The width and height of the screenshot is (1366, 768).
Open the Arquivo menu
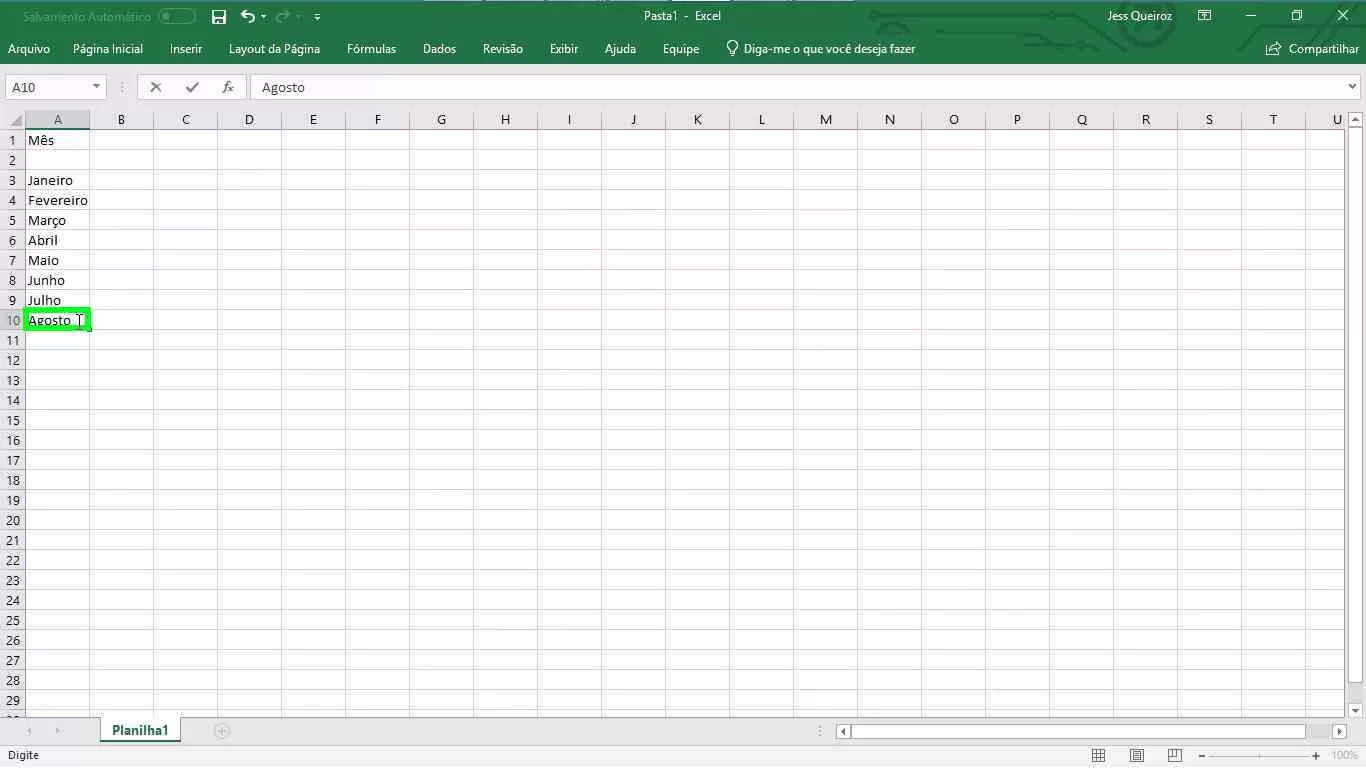[29, 49]
